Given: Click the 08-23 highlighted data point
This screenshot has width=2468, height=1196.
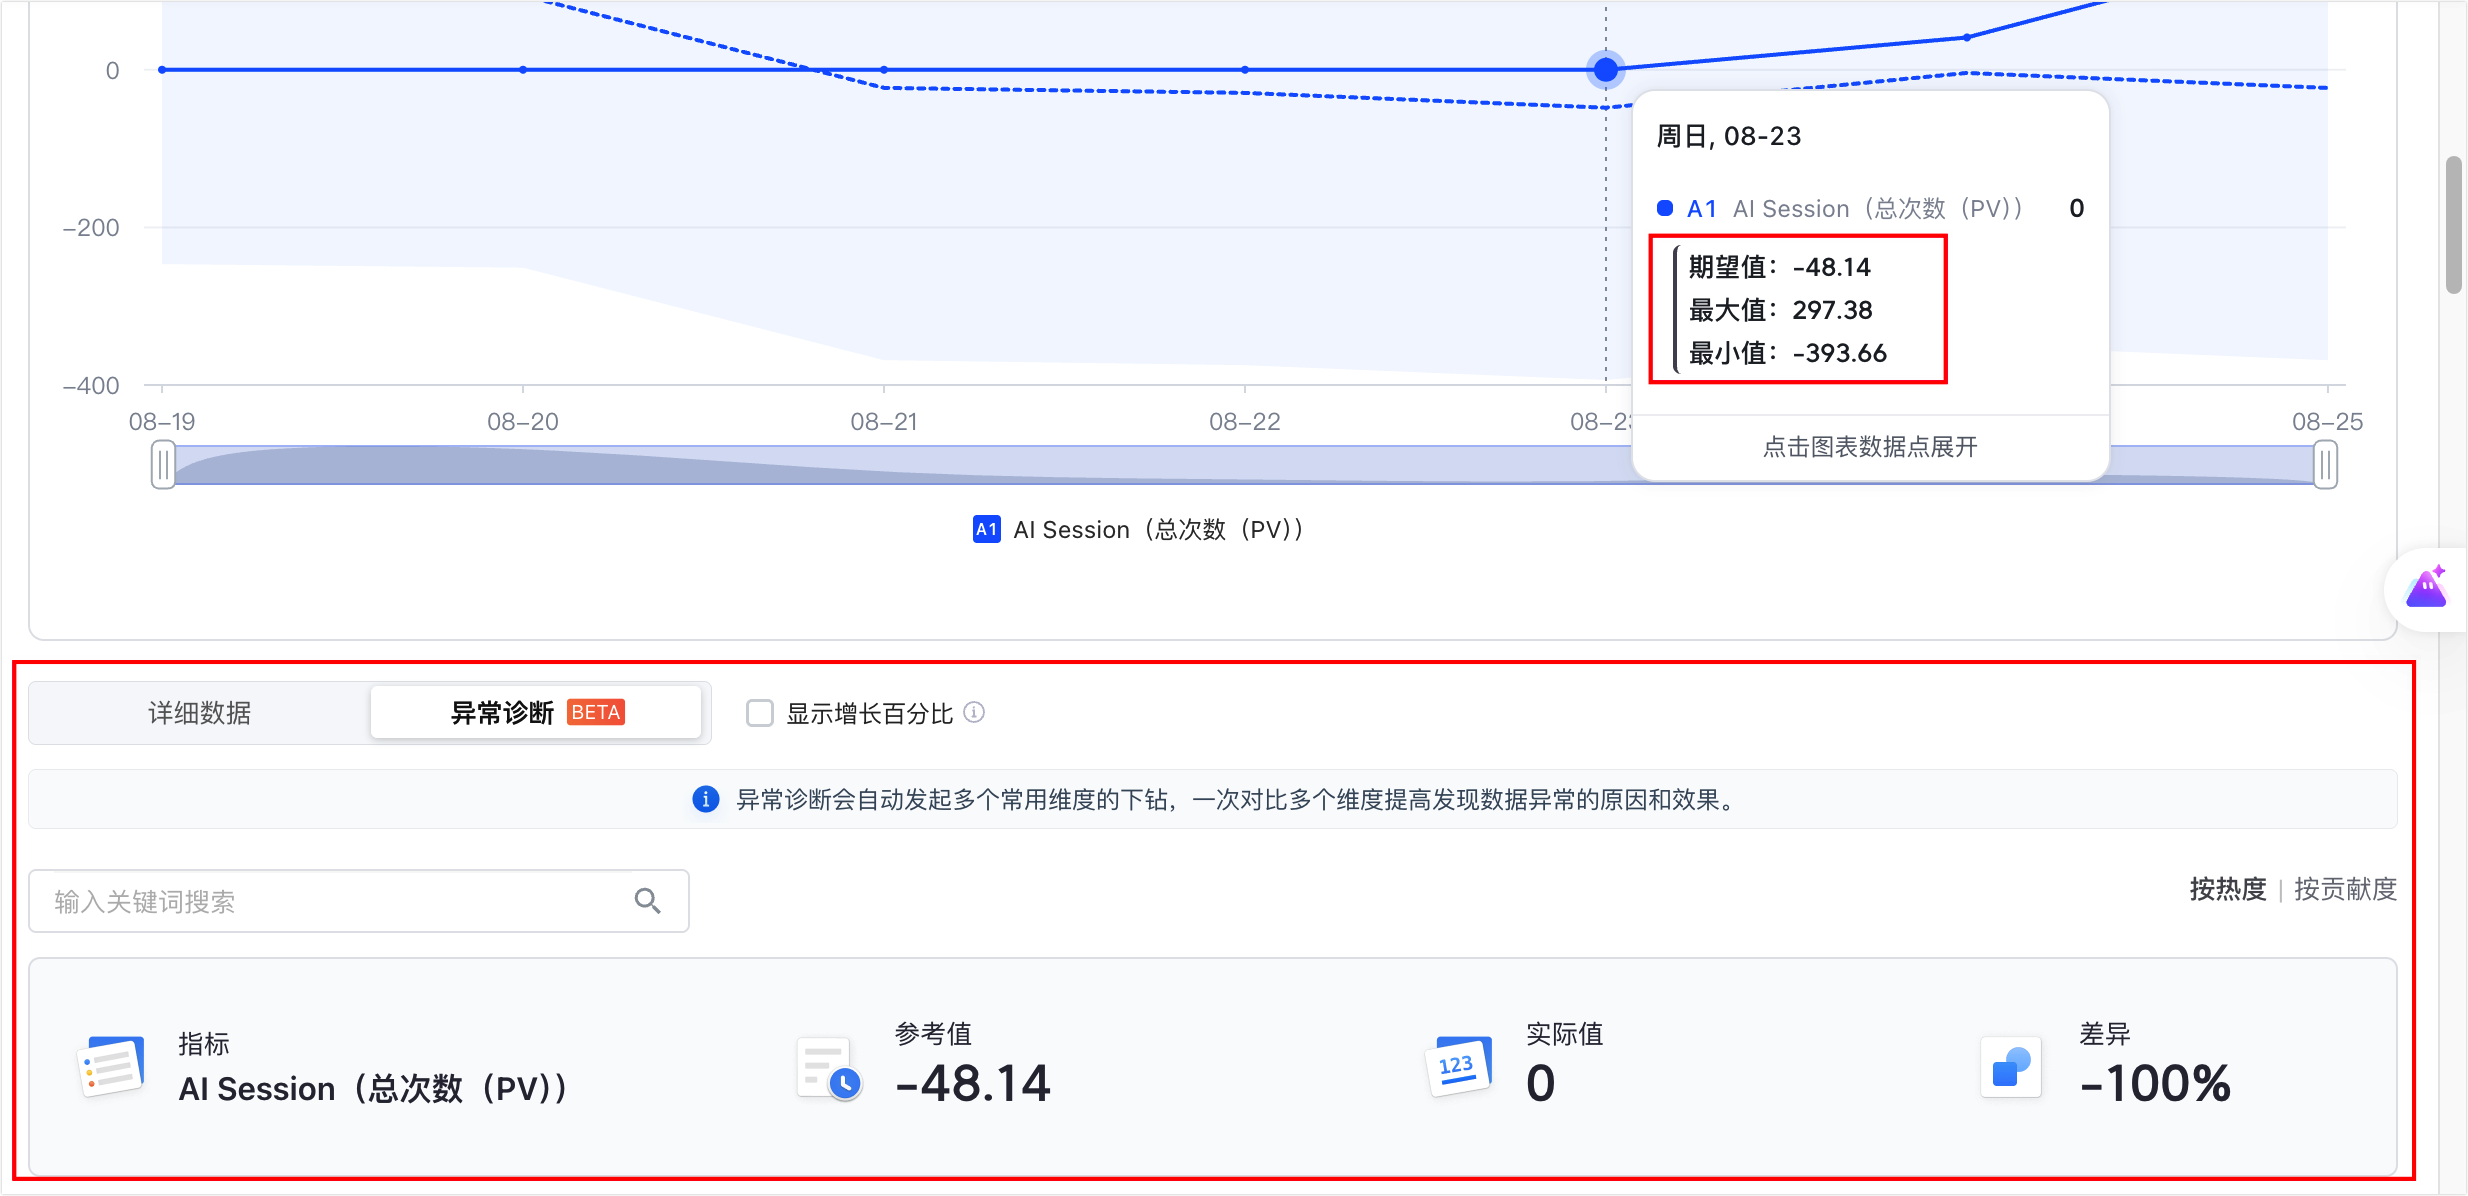Looking at the screenshot, I should (1605, 70).
